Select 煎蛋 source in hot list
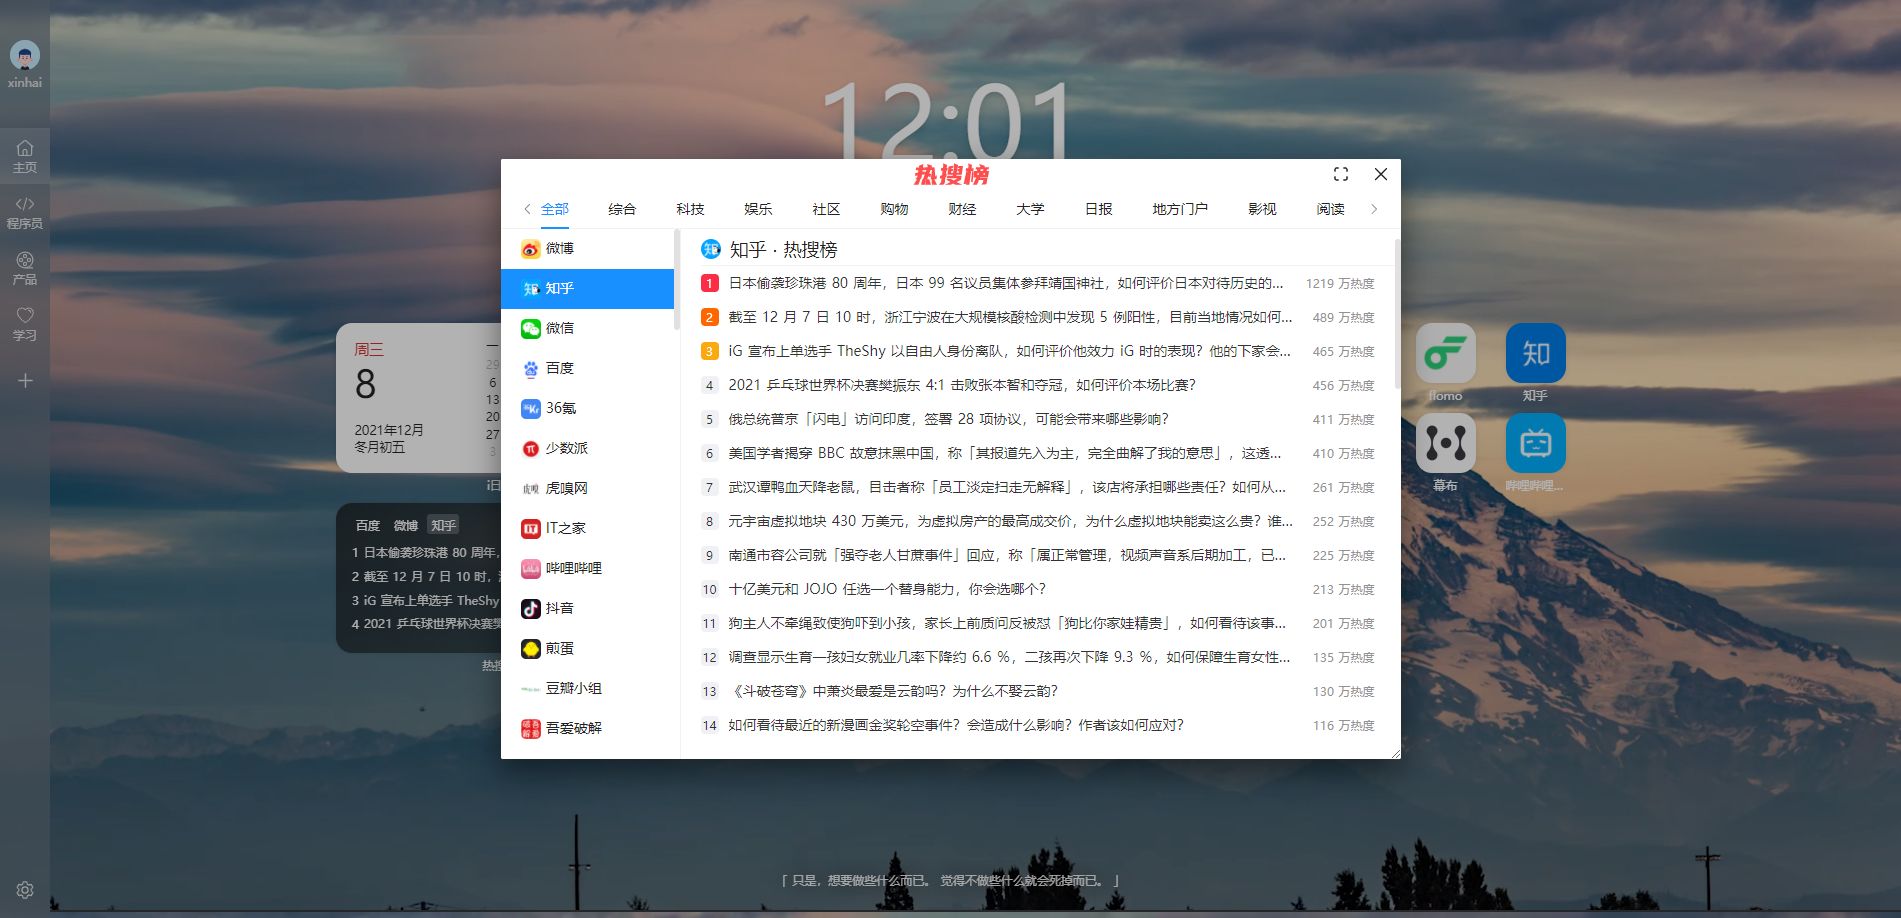1901x918 pixels. [588, 648]
